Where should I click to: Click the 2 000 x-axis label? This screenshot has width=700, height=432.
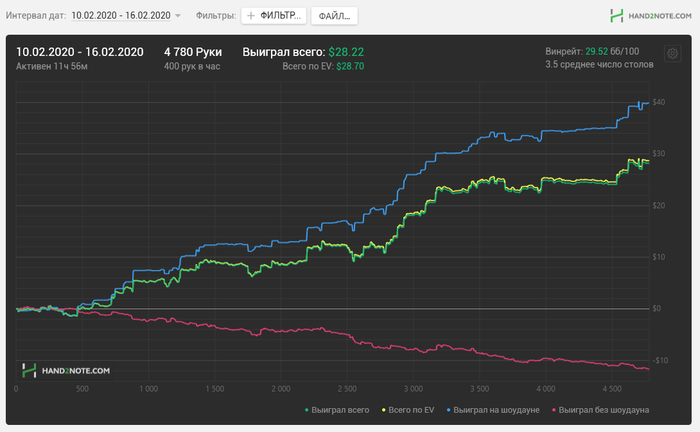(x=281, y=389)
